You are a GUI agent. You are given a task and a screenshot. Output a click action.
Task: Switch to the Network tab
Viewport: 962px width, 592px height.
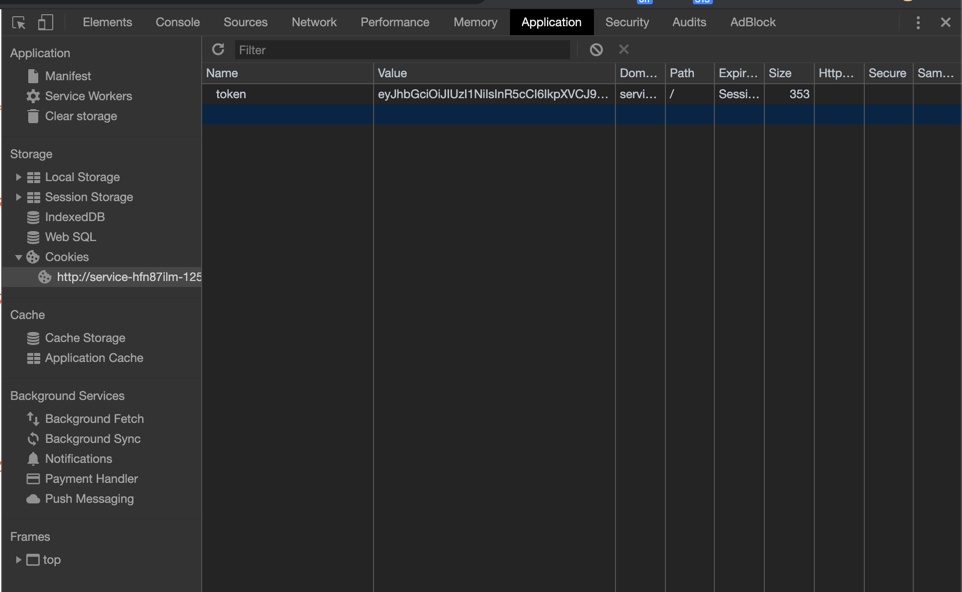click(314, 22)
